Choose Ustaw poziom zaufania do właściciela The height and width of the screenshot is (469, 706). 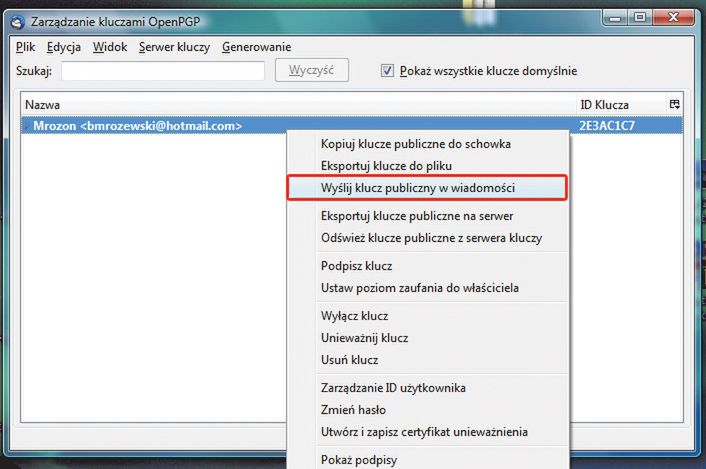[x=427, y=288]
